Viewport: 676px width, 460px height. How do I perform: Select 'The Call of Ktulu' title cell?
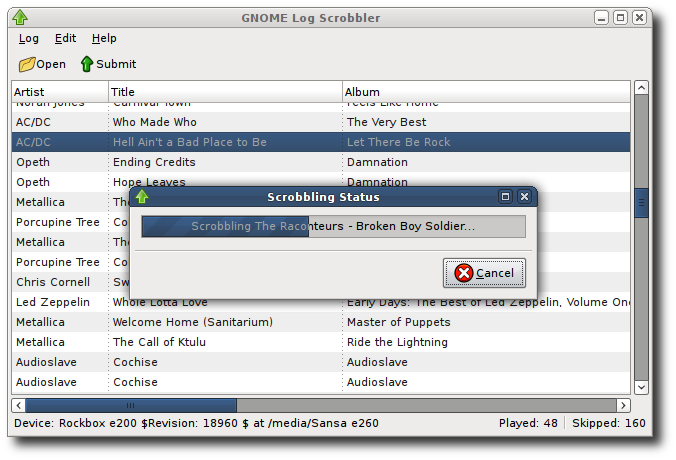[225, 342]
